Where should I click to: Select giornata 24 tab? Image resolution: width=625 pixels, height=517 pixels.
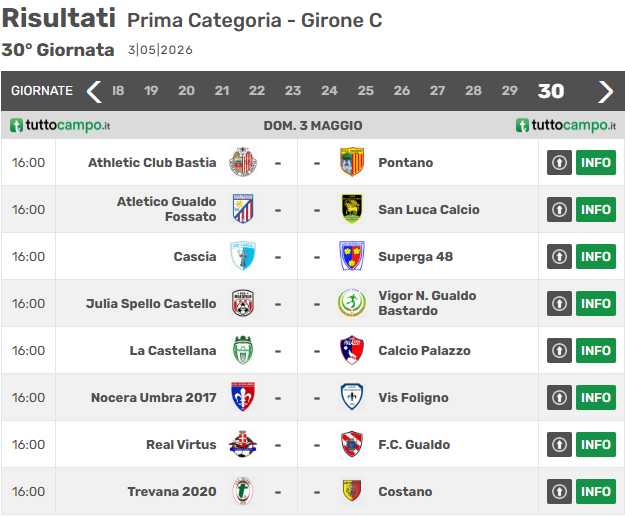coord(329,91)
